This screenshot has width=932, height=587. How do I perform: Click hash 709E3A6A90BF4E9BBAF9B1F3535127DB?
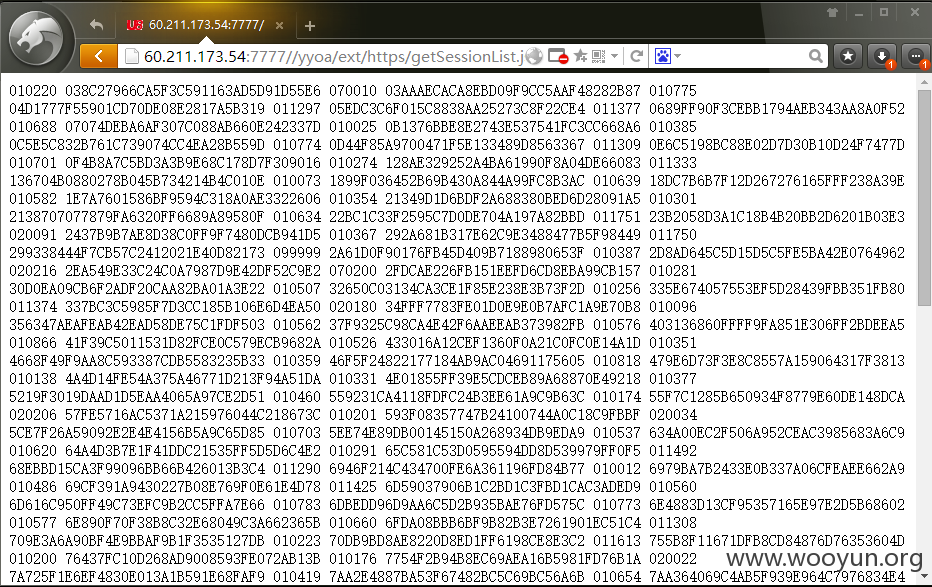(x=137, y=541)
